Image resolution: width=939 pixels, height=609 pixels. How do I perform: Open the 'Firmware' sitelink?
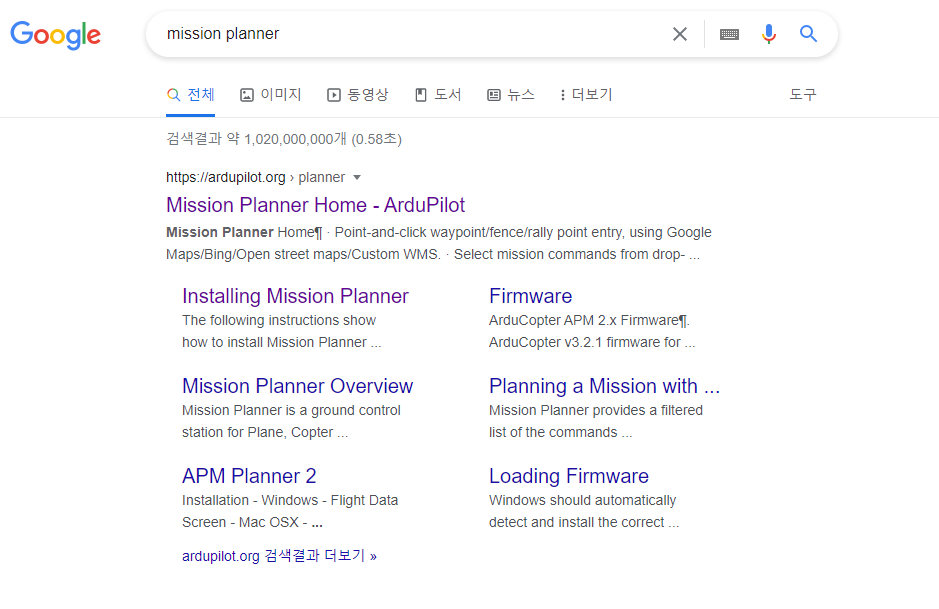(531, 296)
